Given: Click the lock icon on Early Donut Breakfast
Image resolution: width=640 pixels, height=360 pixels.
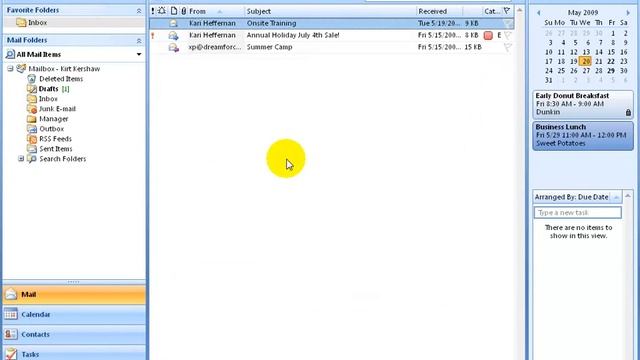Looking at the screenshot, I should click(x=628, y=112).
